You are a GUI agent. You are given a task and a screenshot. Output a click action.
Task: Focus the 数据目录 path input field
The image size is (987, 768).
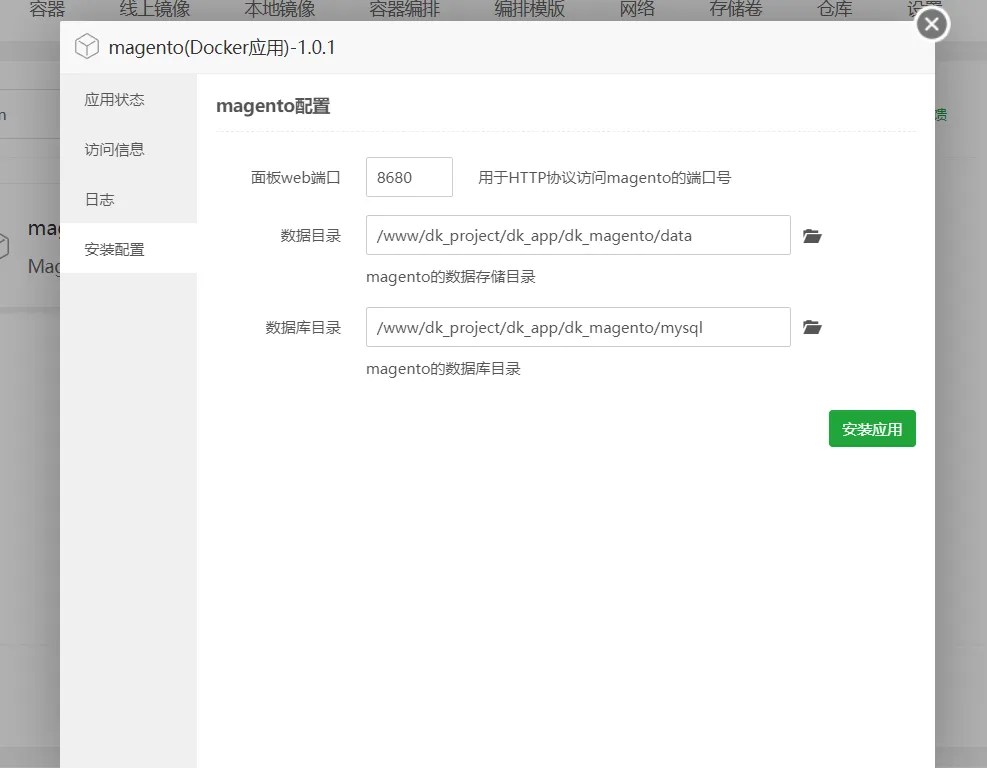click(x=578, y=235)
